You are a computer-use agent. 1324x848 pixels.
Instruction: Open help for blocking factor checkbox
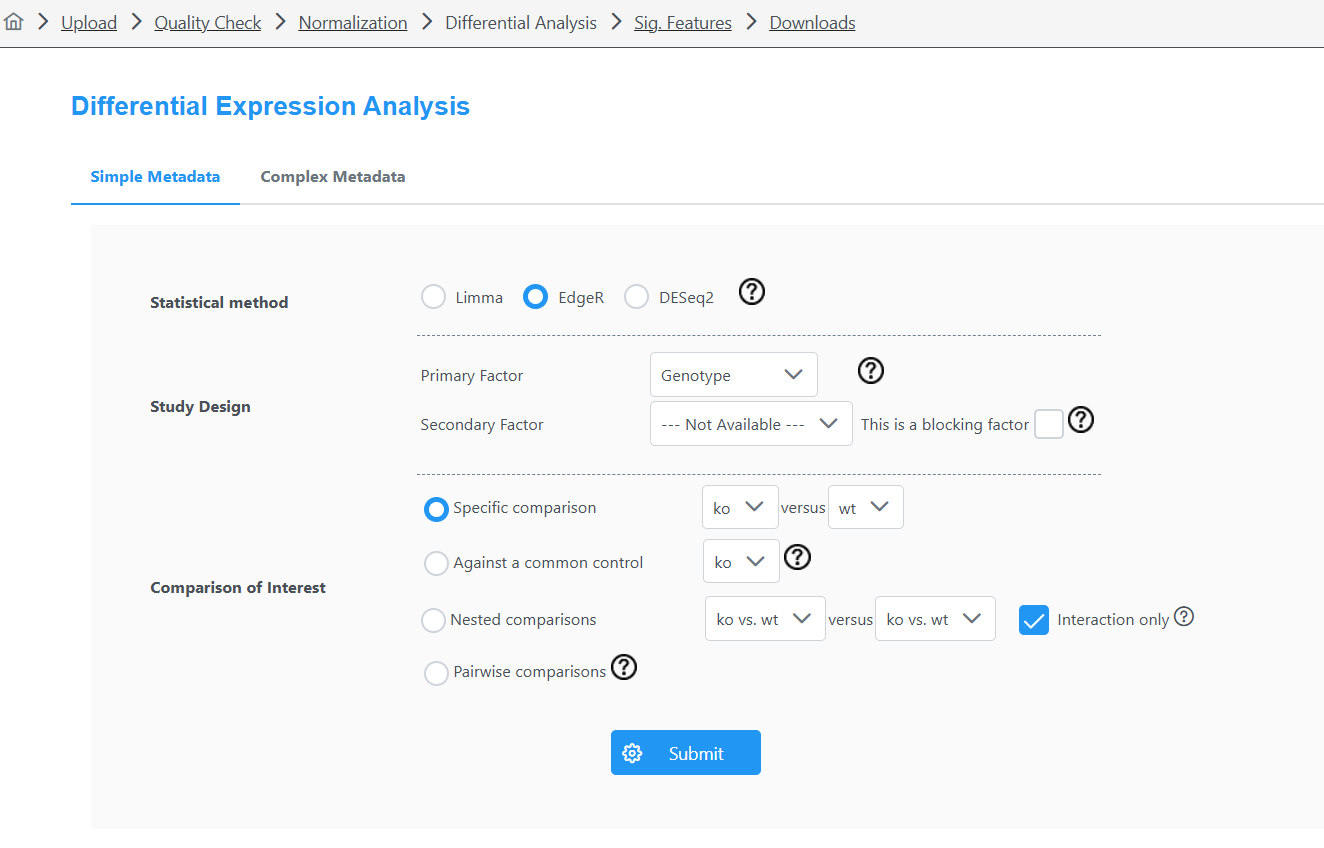coord(1081,420)
